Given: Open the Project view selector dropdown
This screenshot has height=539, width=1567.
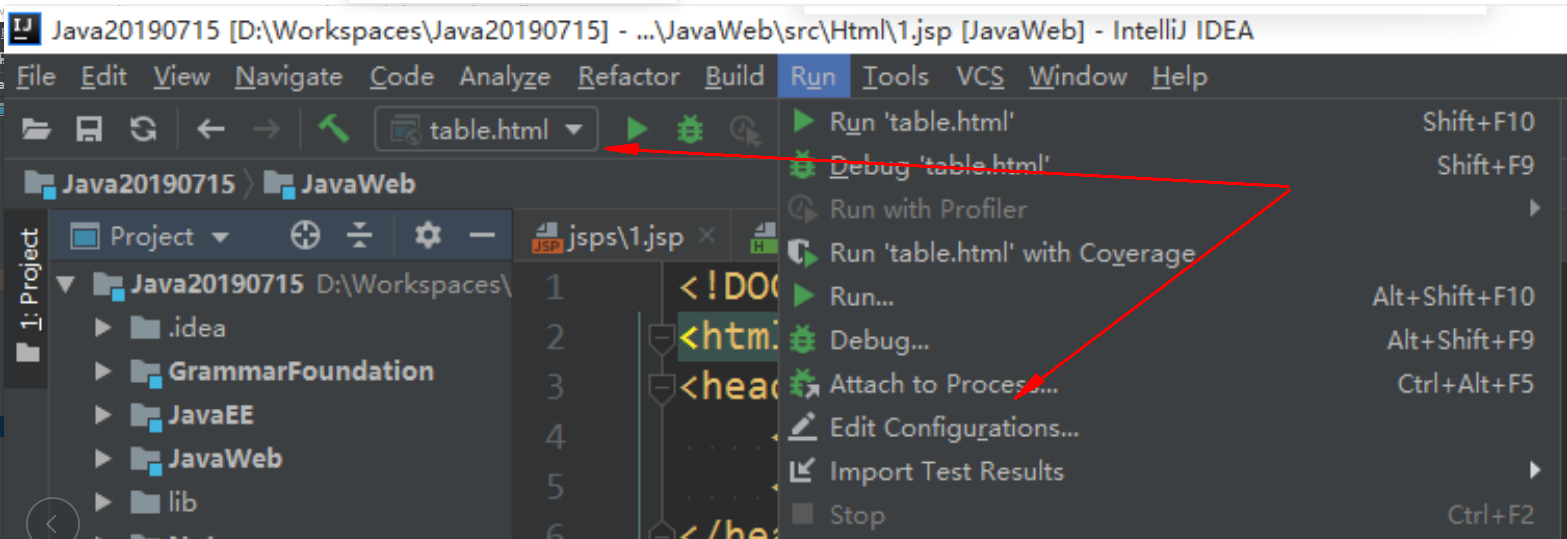Looking at the screenshot, I should pyautogui.click(x=152, y=237).
